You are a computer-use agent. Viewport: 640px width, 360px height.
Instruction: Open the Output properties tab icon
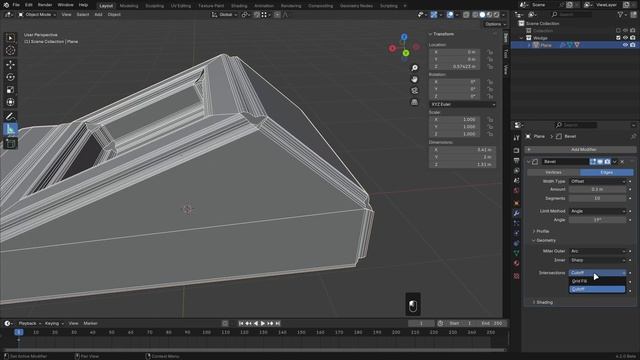(516, 160)
